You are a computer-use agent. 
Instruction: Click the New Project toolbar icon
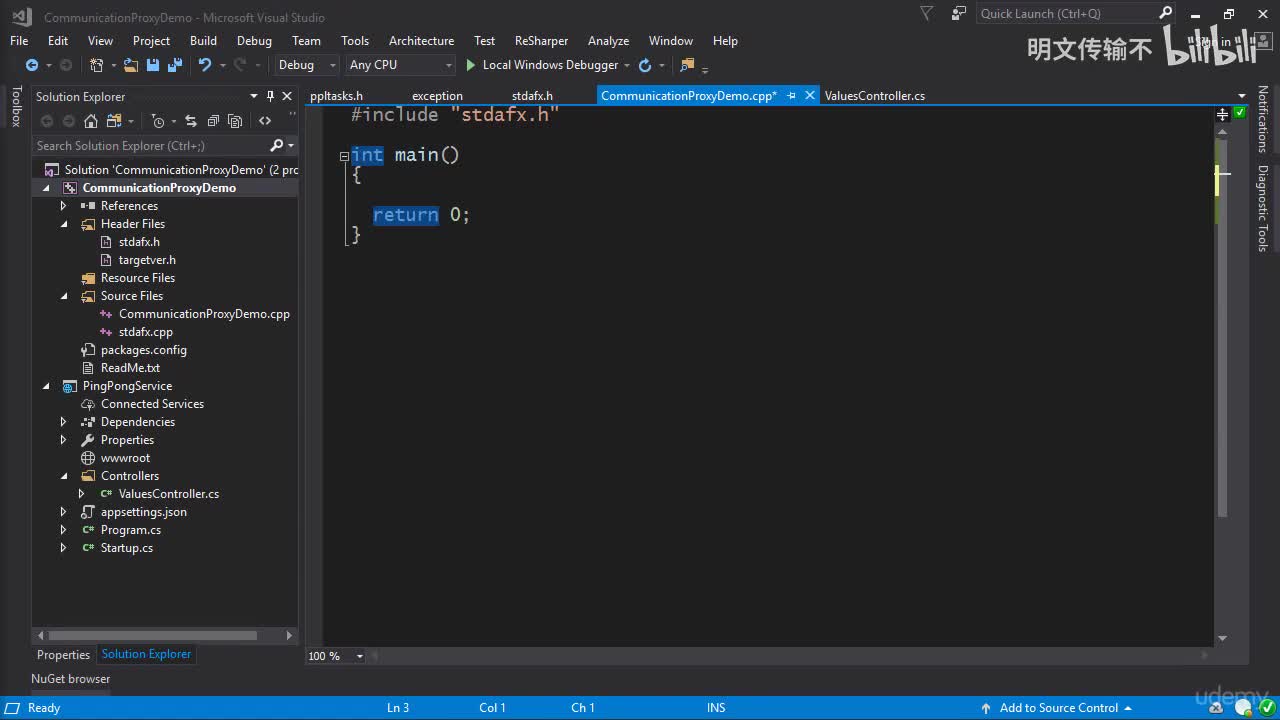96,65
